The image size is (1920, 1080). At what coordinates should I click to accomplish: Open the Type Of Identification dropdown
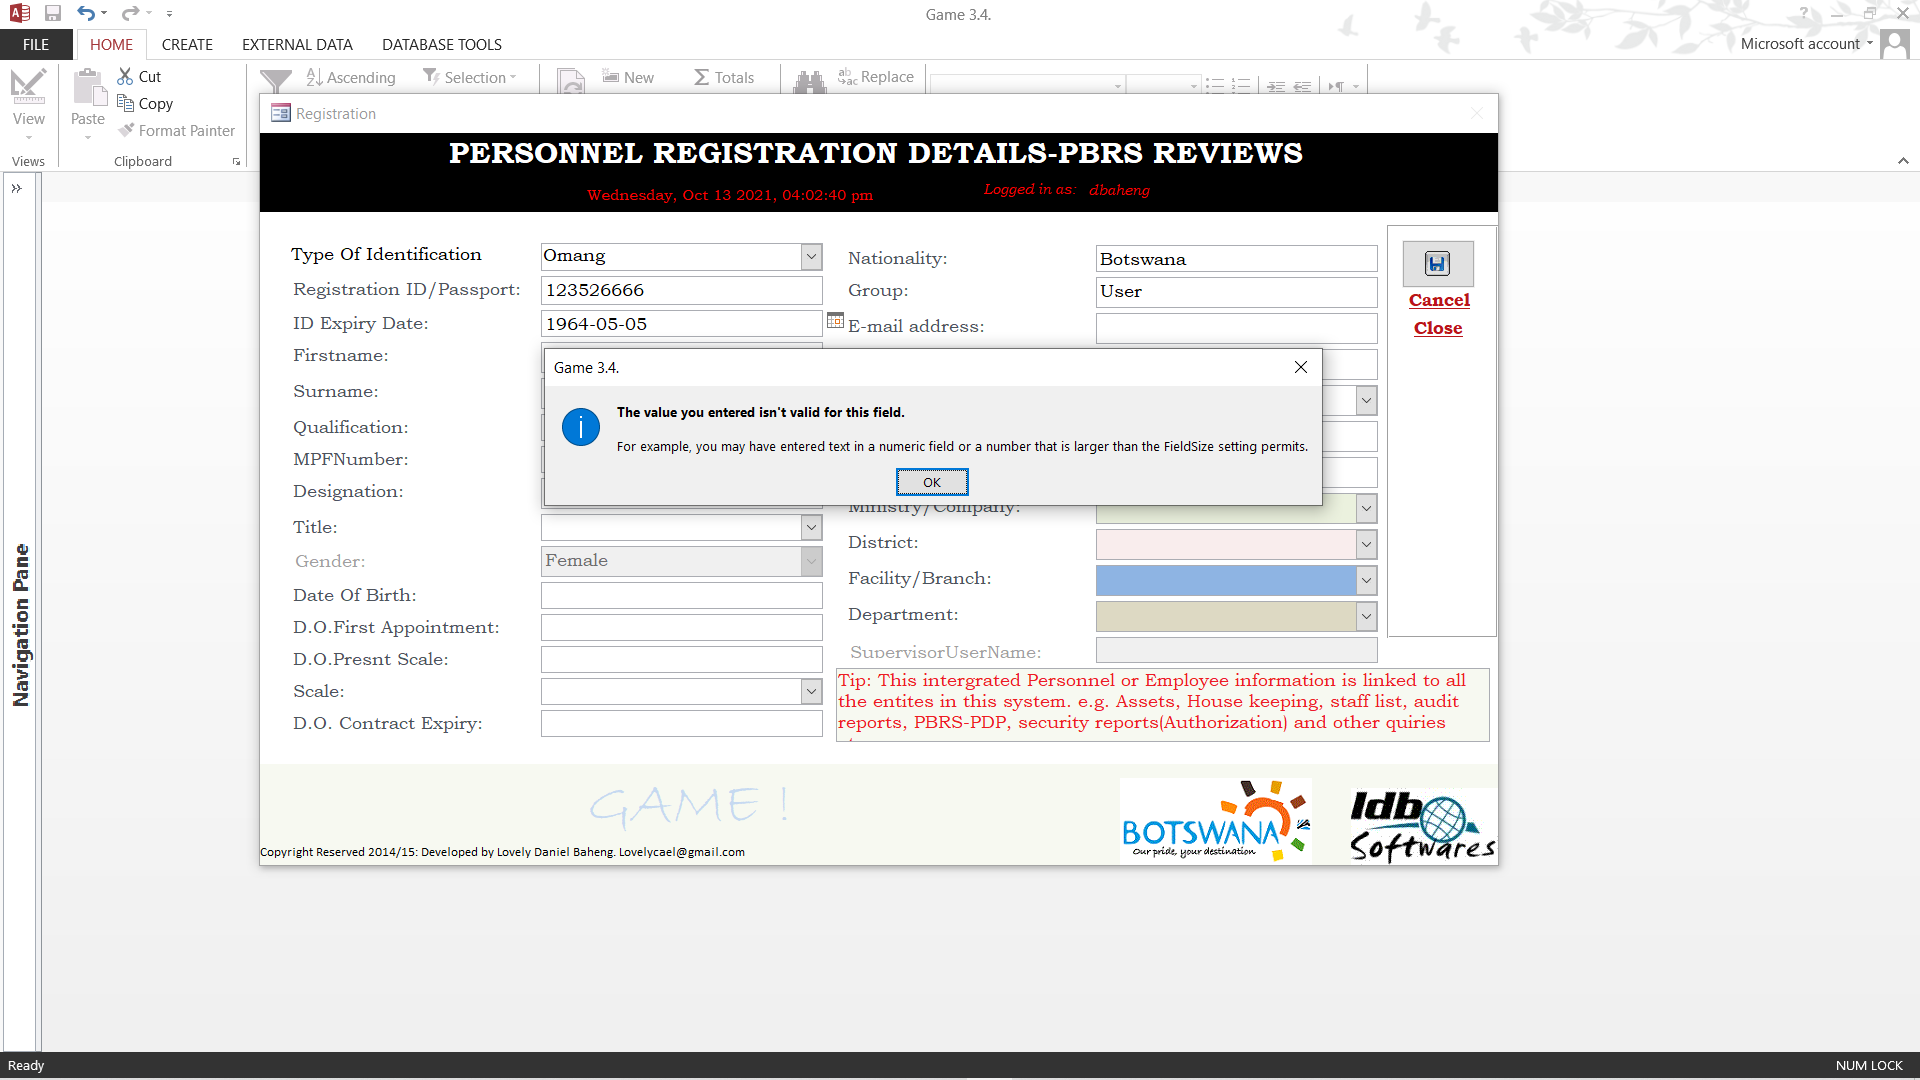click(811, 256)
